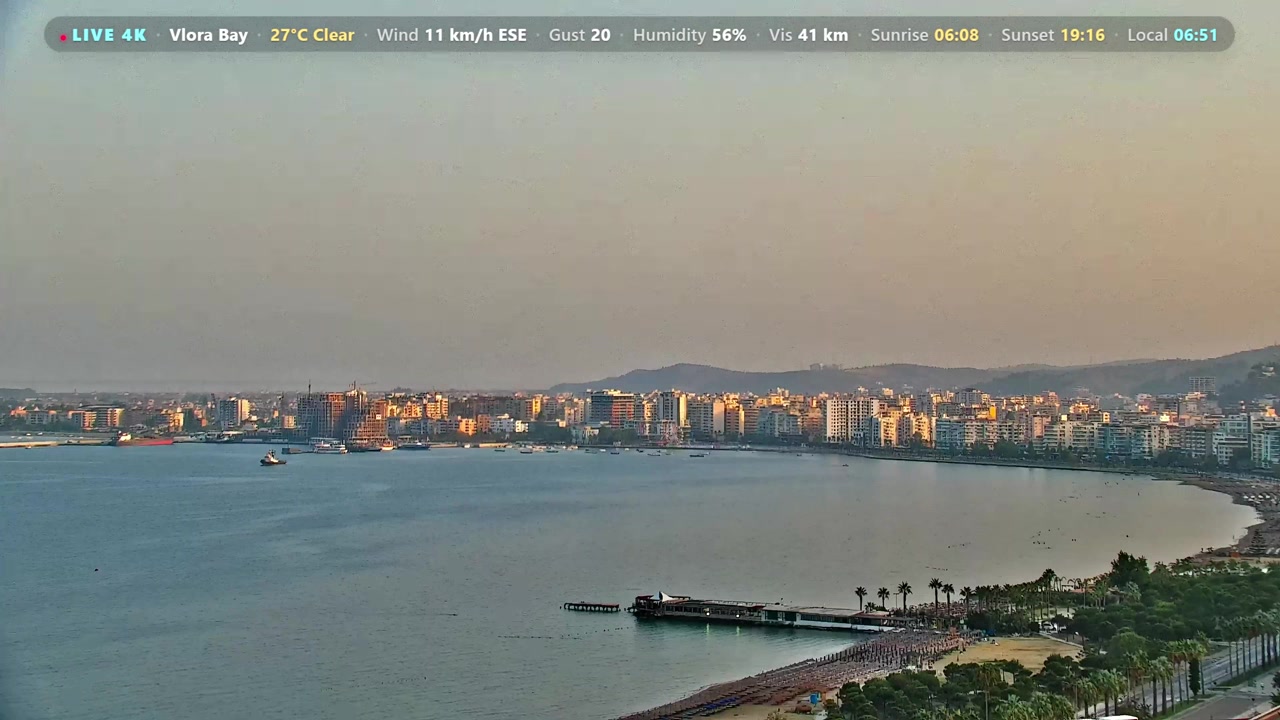Screen dimensions: 1280x720
Task: Click the 27°C Clear temperature reading
Action: [312, 35]
